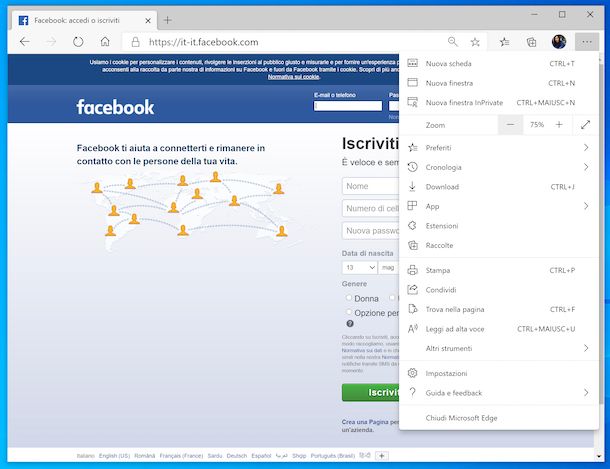The width and height of the screenshot is (610, 469).
Task: Open the birth month dropdown showing mag
Action: point(389,268)
